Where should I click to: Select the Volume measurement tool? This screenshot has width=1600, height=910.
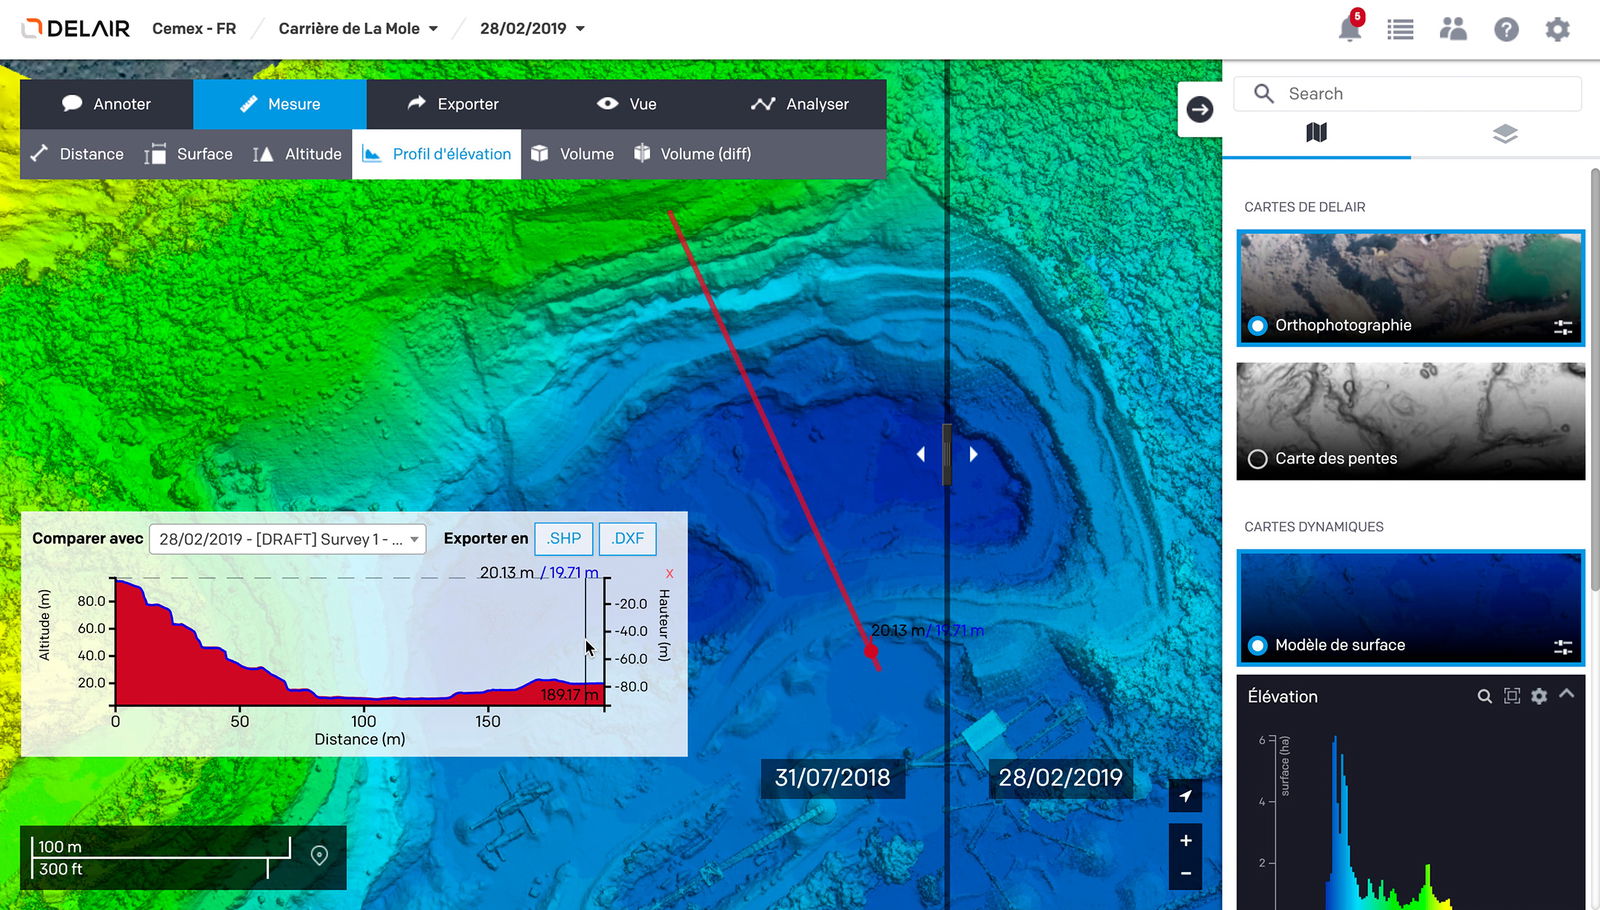(x=573, y=153)
